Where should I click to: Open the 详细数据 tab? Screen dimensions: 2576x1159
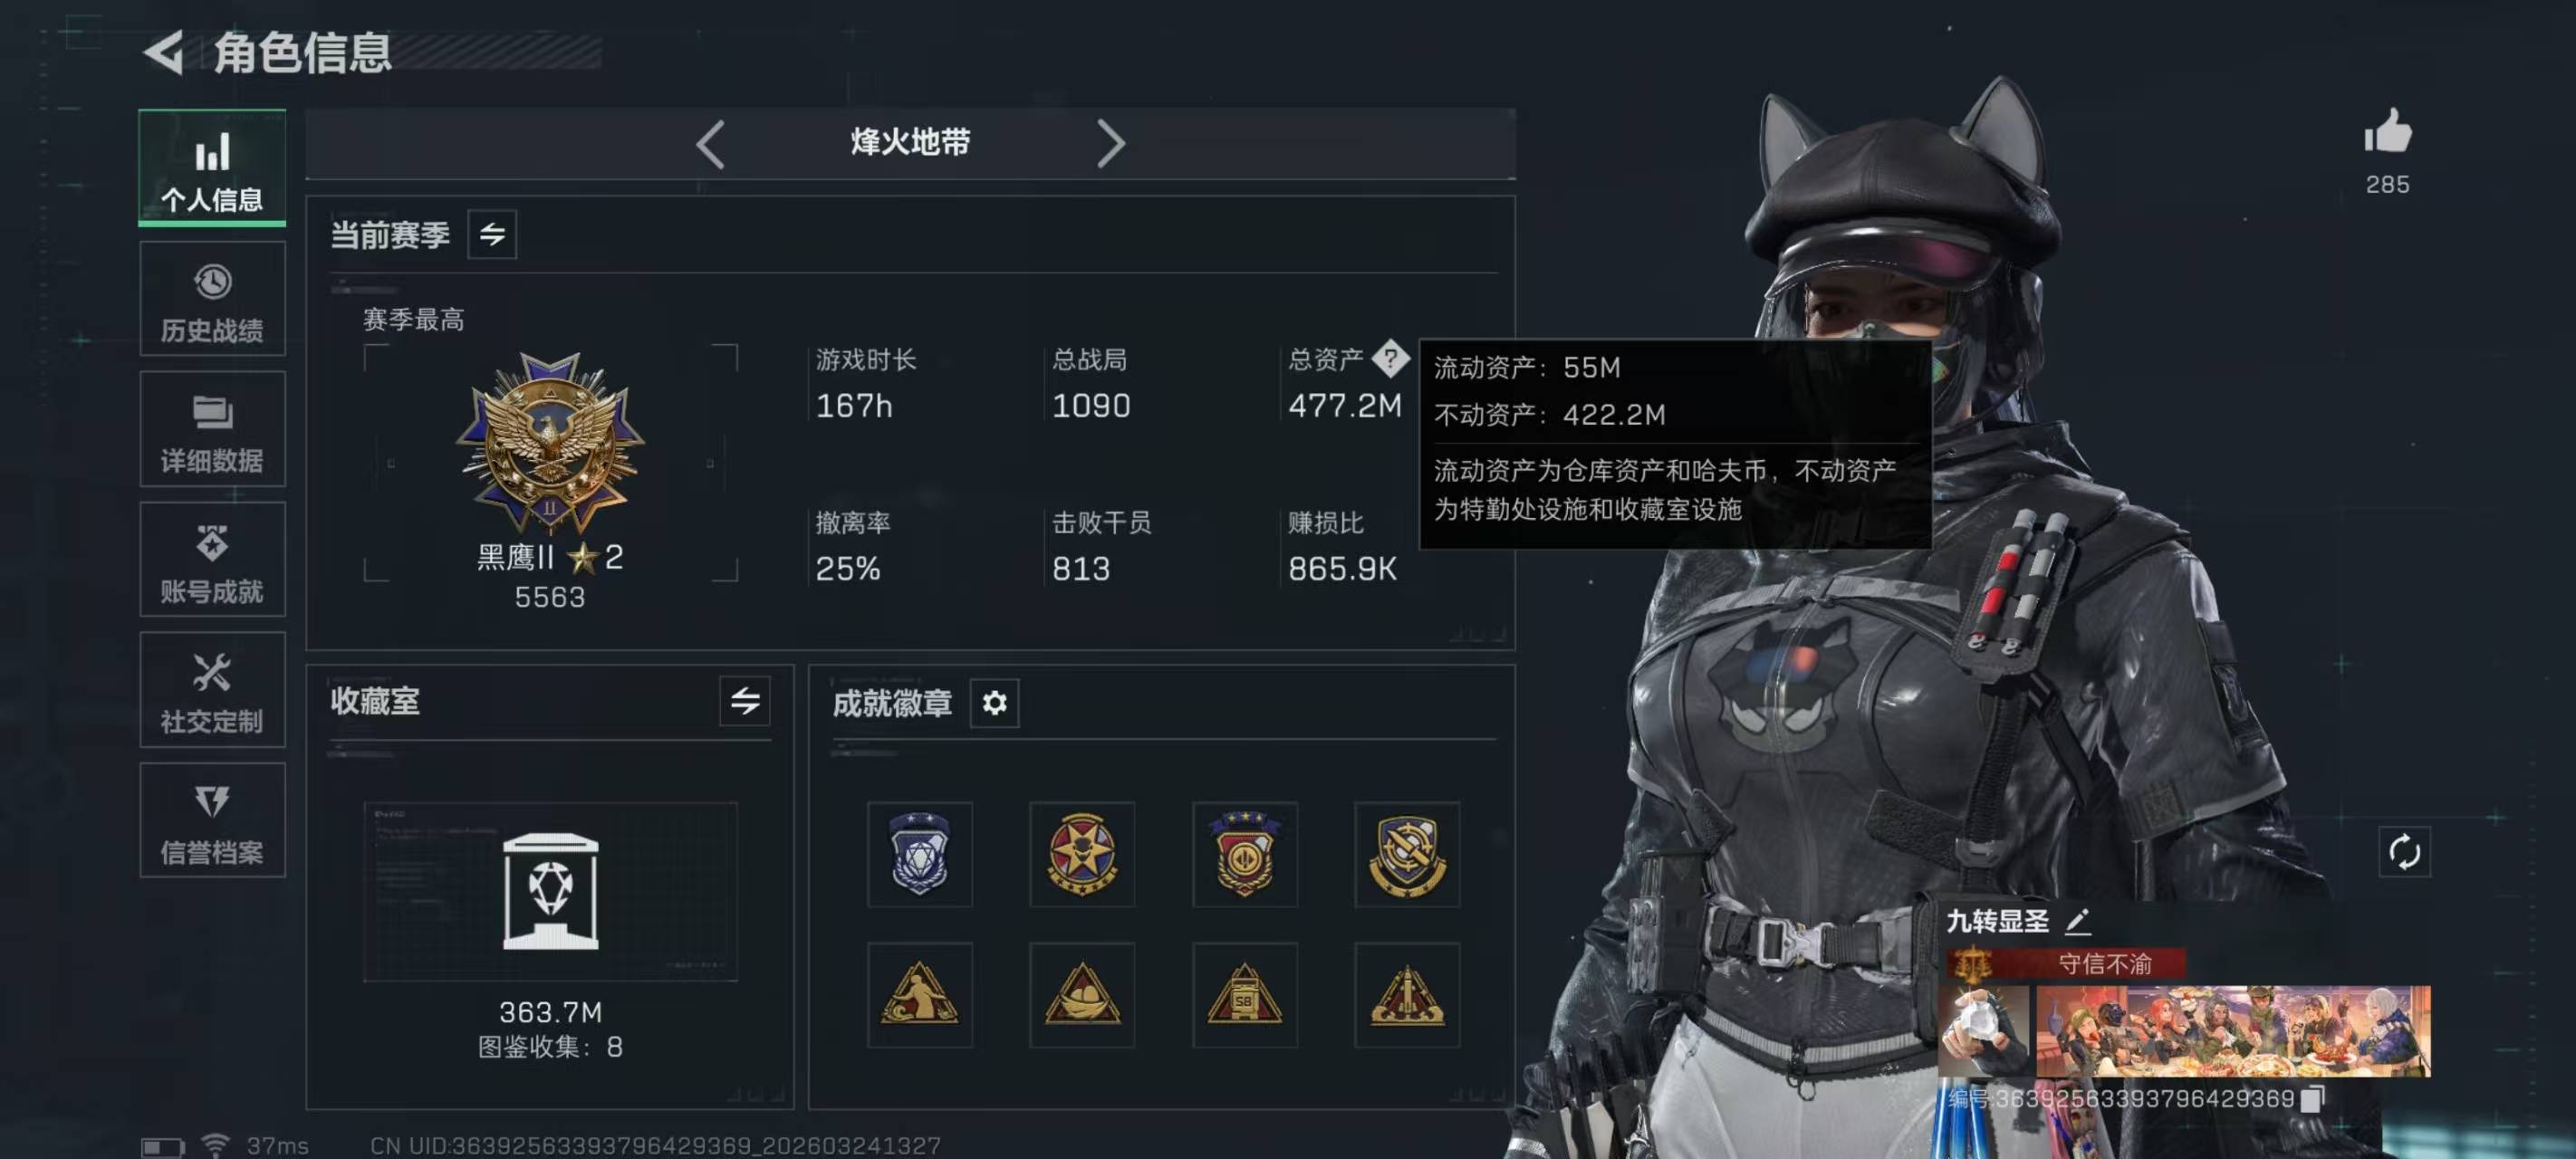pyautogui.click(x=212, y=429)
